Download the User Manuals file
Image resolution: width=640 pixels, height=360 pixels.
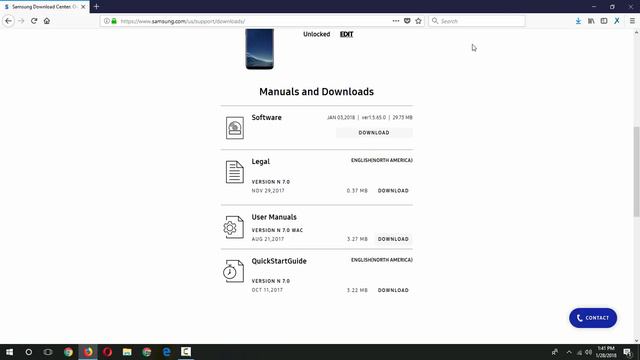[393, 239]
